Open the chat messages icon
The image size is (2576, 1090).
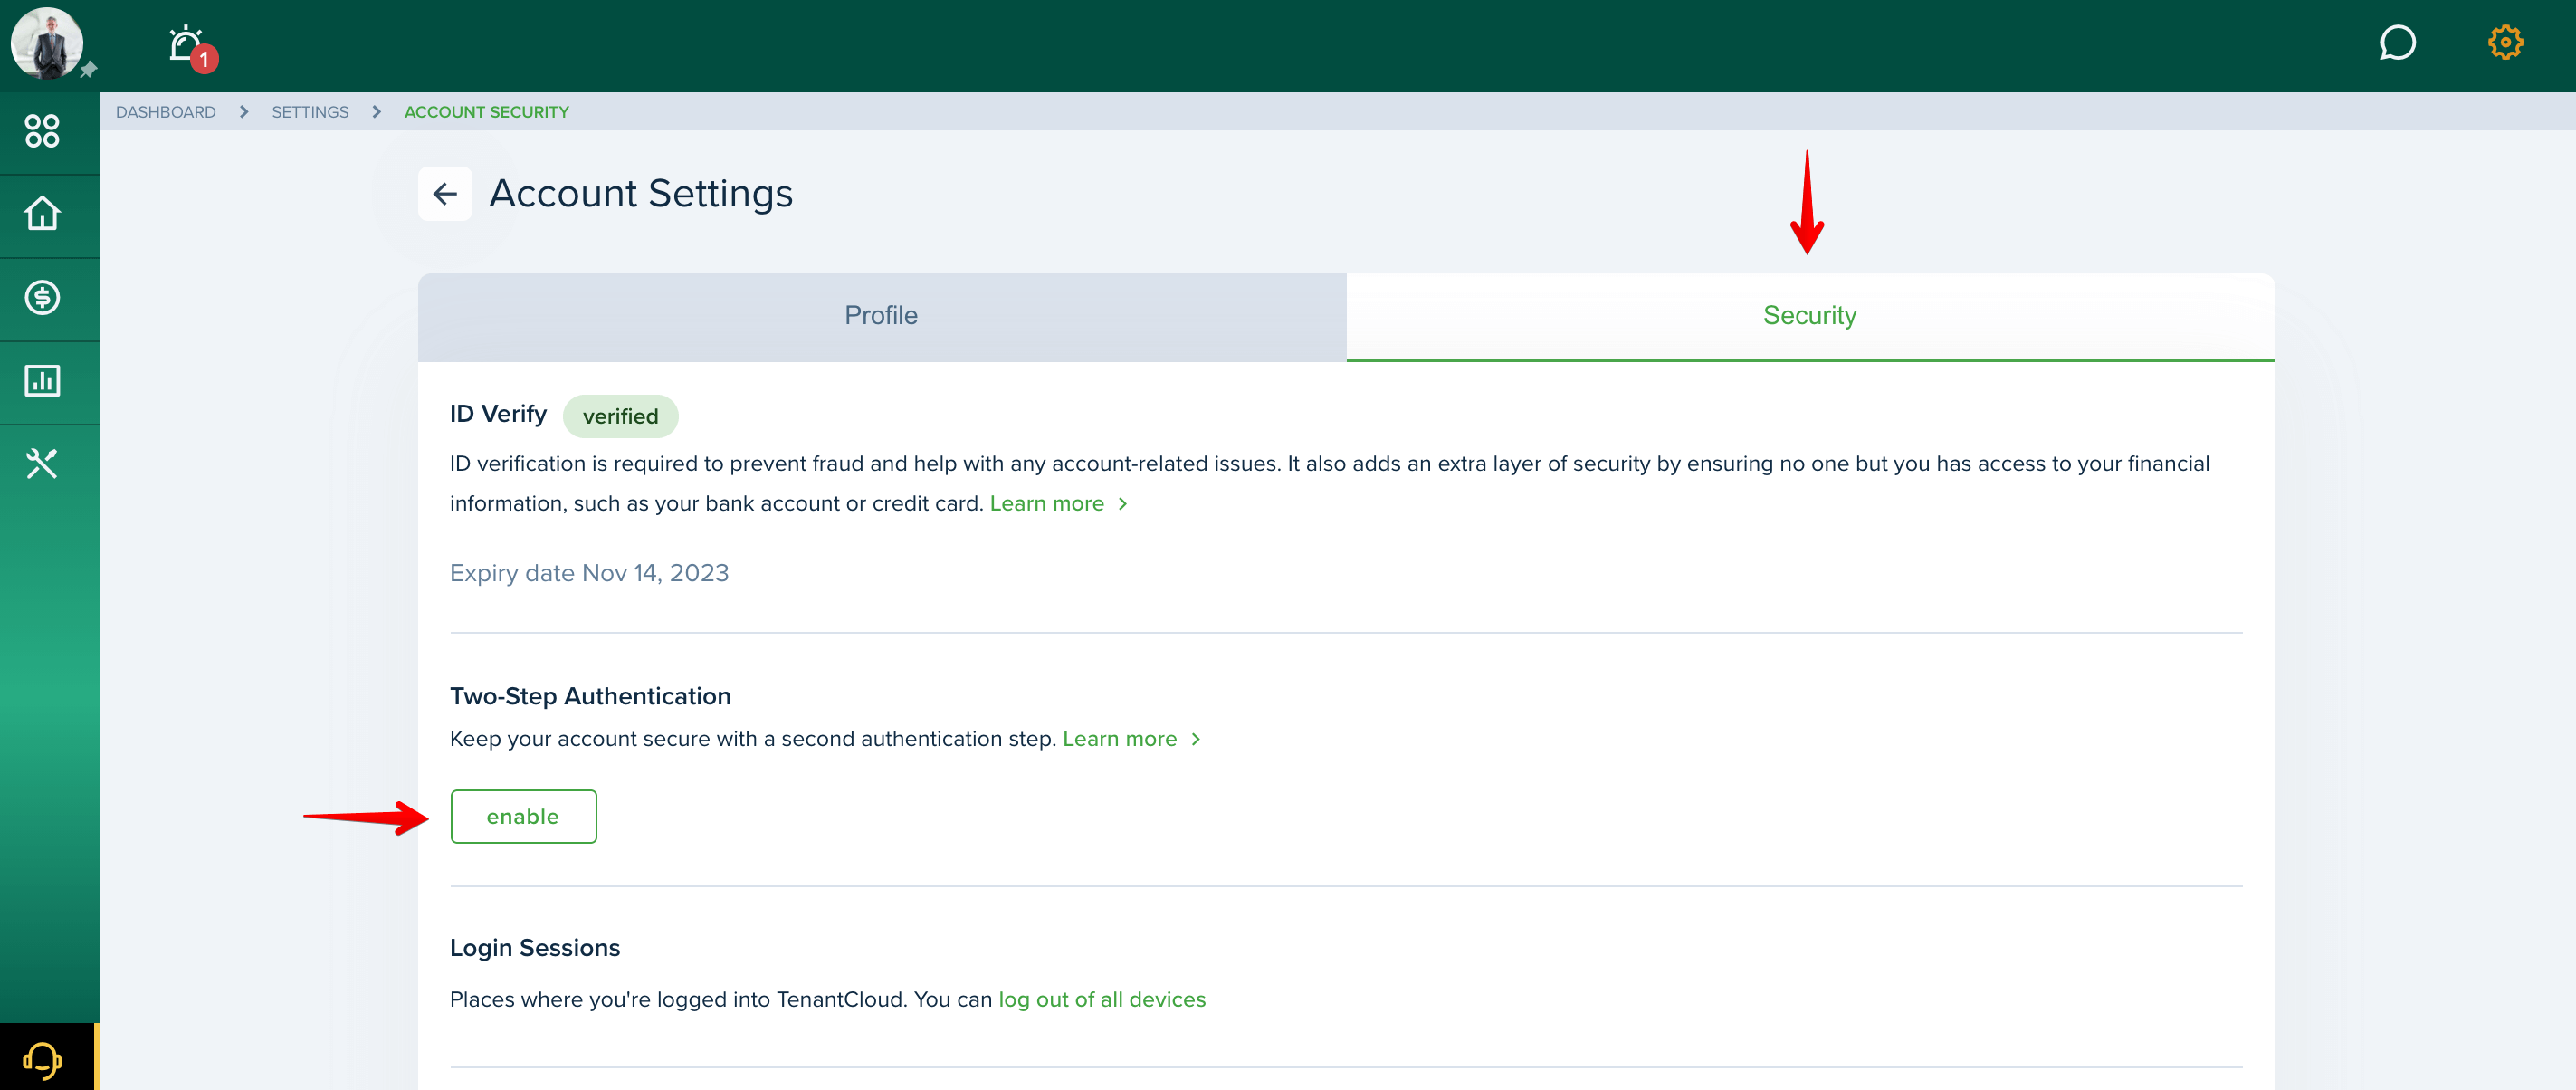(2397, 43)
